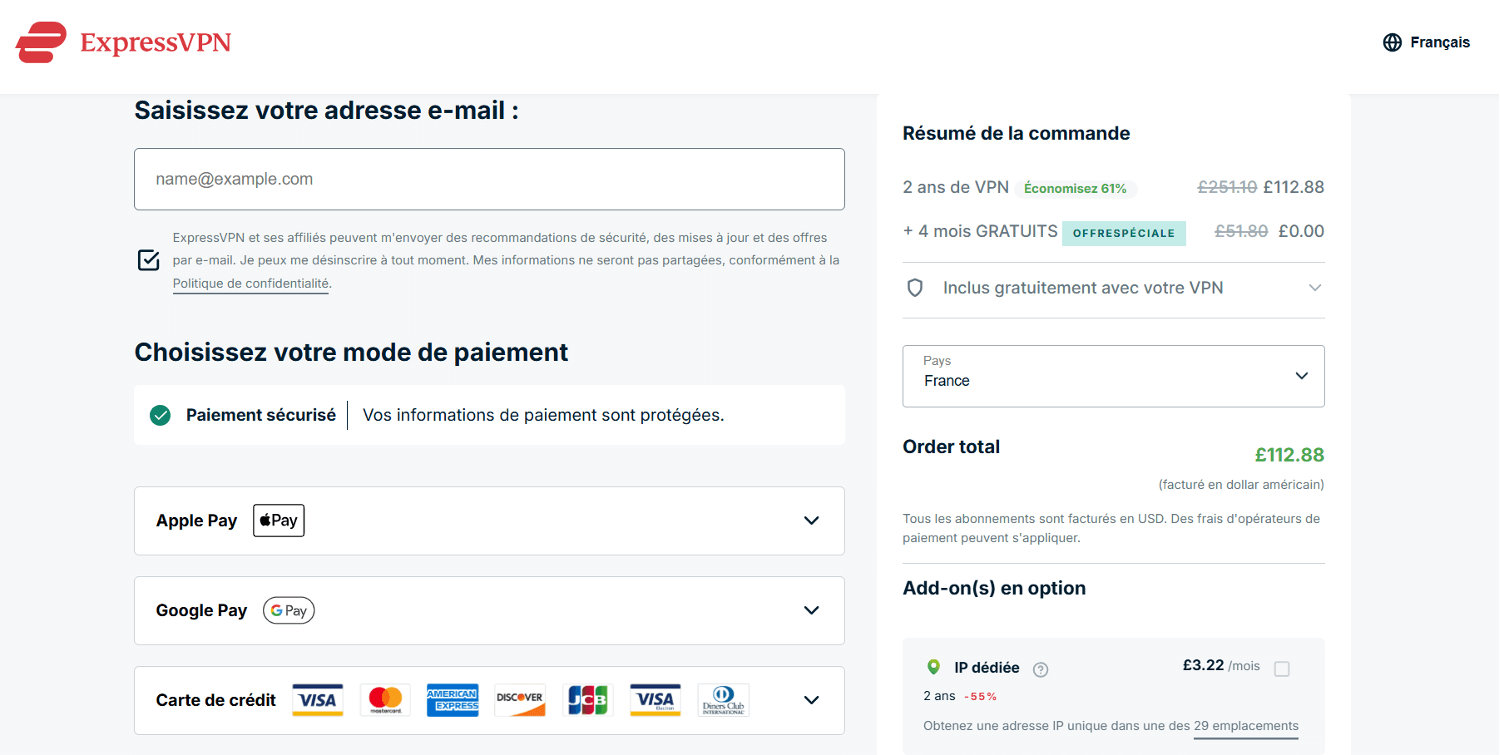The height and width of the screenshot is (755, 1500).
Task: Open the Politique de confidentialité link
Action: tap(251, 284)
